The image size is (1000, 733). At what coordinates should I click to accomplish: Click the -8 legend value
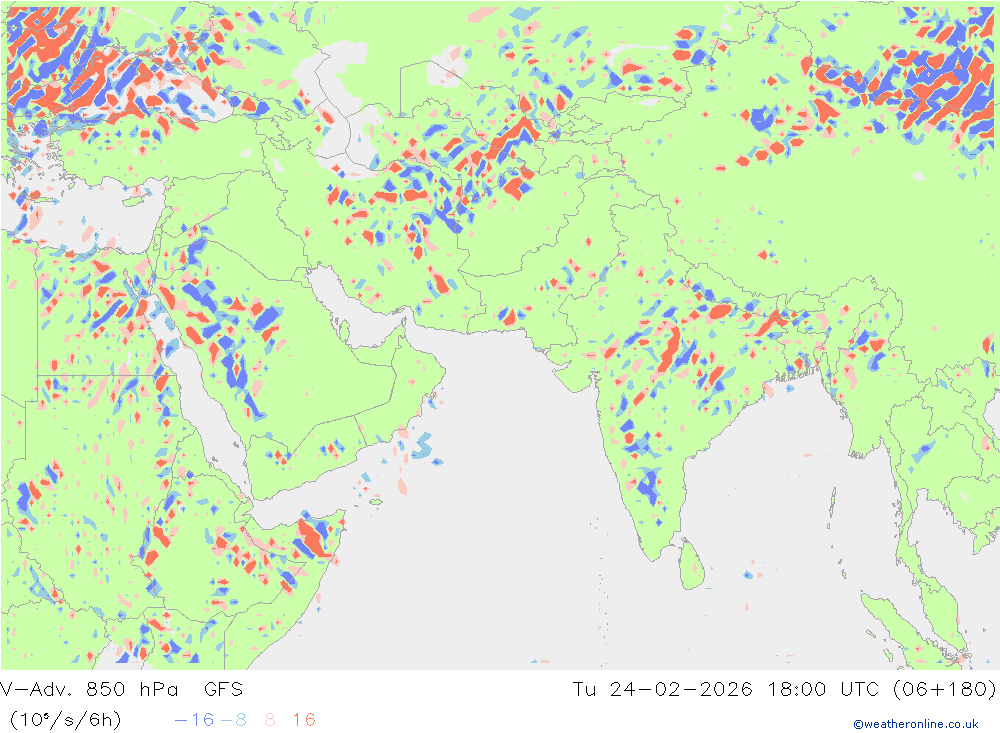click(233, 720)
